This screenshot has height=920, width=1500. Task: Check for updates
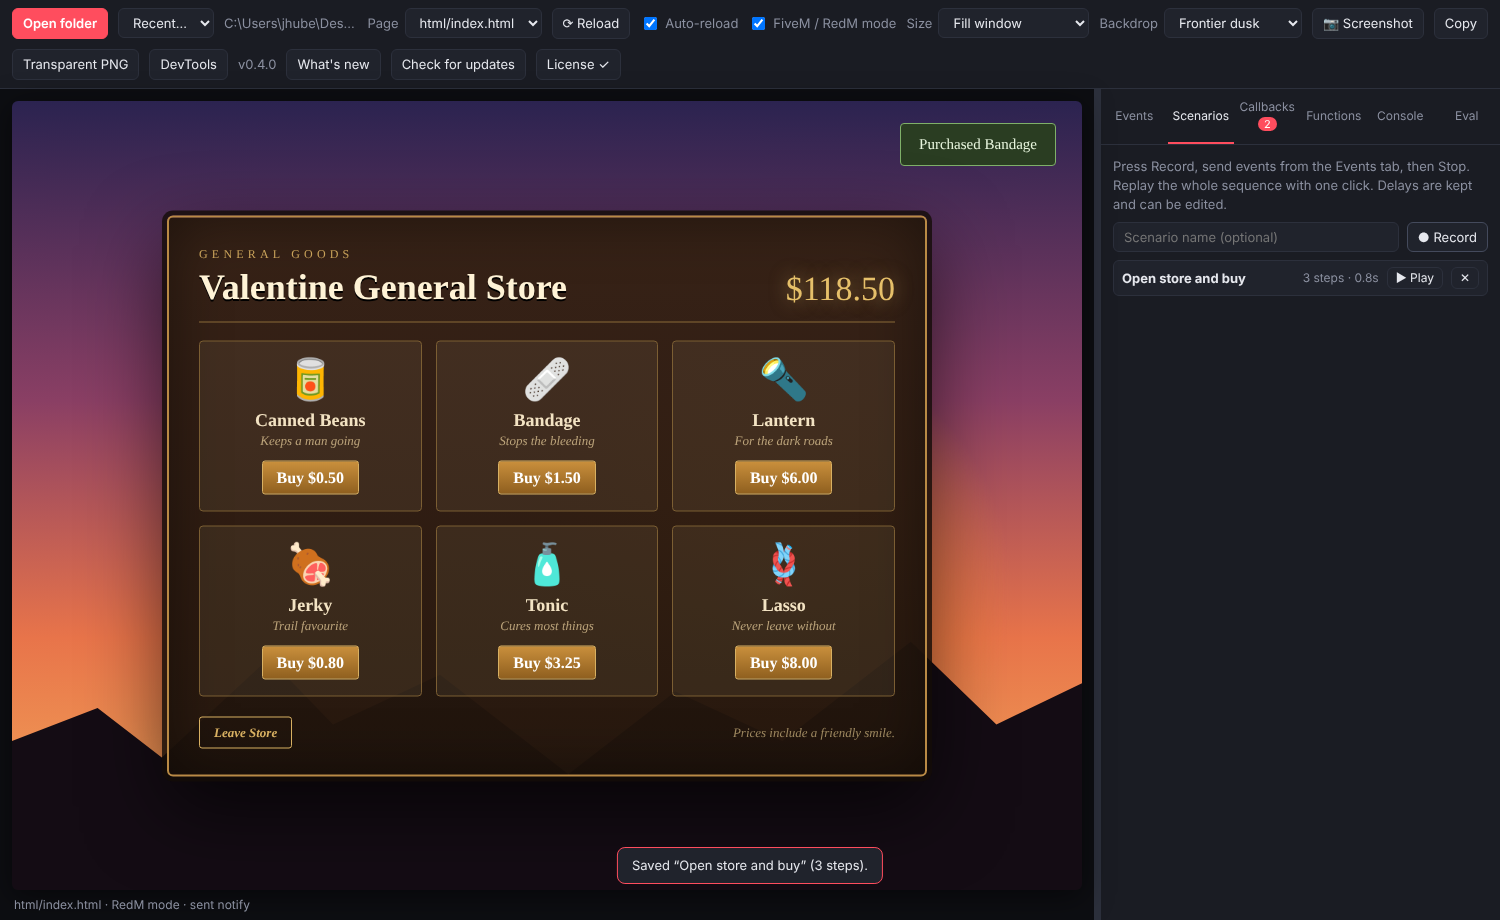pos(458,64)
